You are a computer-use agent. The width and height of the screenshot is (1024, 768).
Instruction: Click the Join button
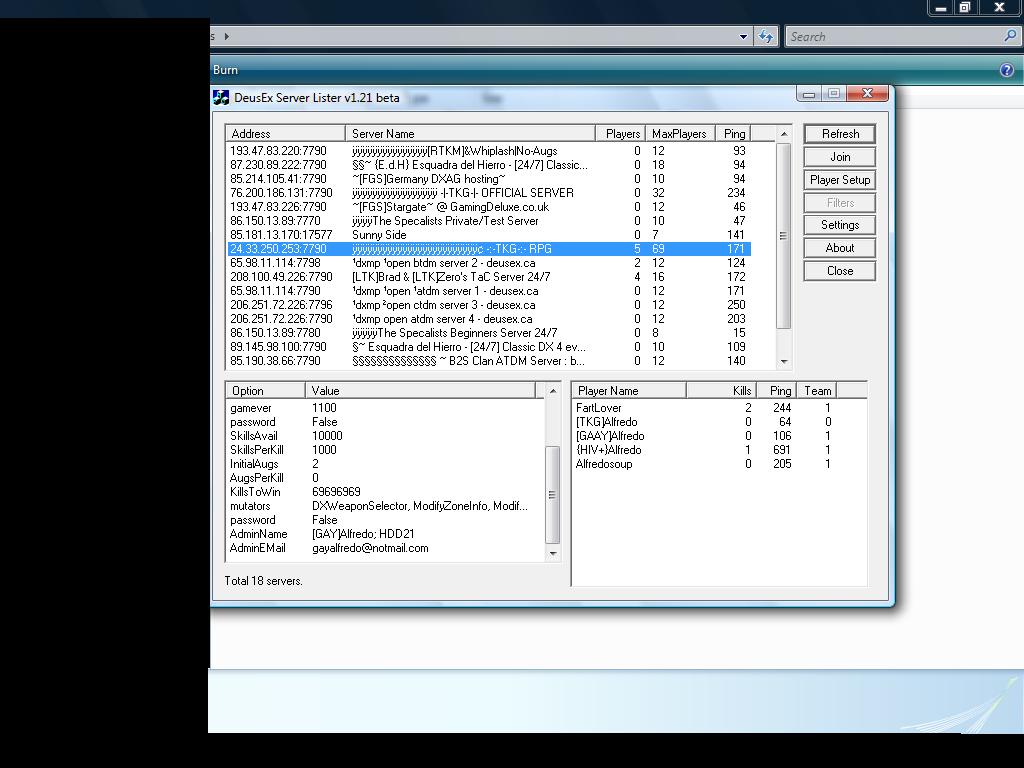(840, 157)
